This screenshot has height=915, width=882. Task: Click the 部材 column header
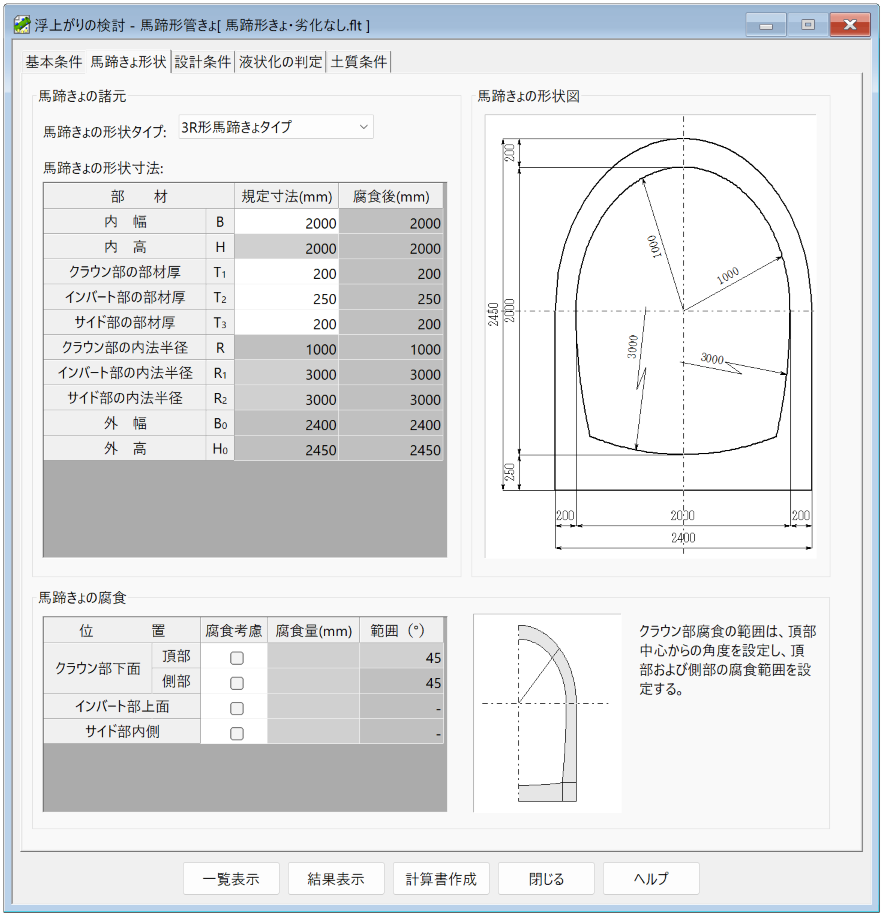coord(139,196)
